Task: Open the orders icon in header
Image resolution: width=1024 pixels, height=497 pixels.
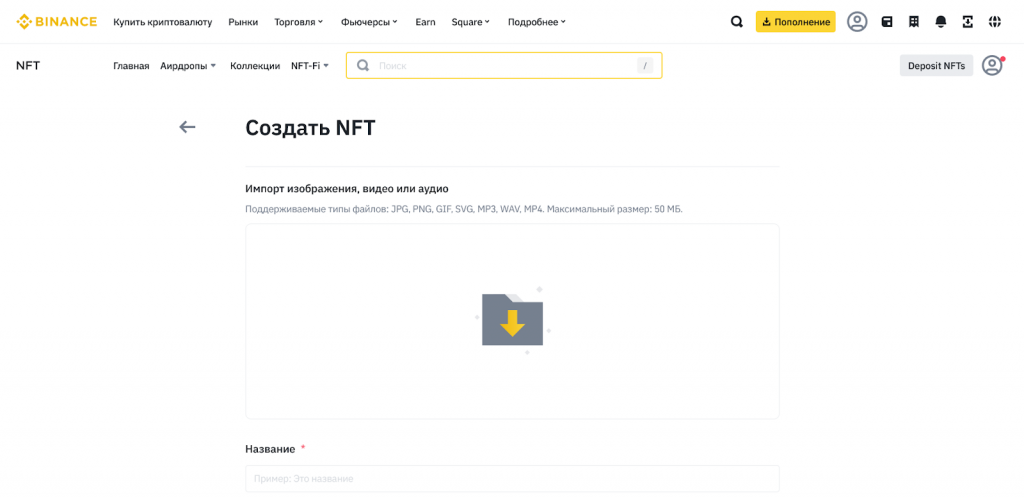Action: pyautogui.click(x=914, y=21)
